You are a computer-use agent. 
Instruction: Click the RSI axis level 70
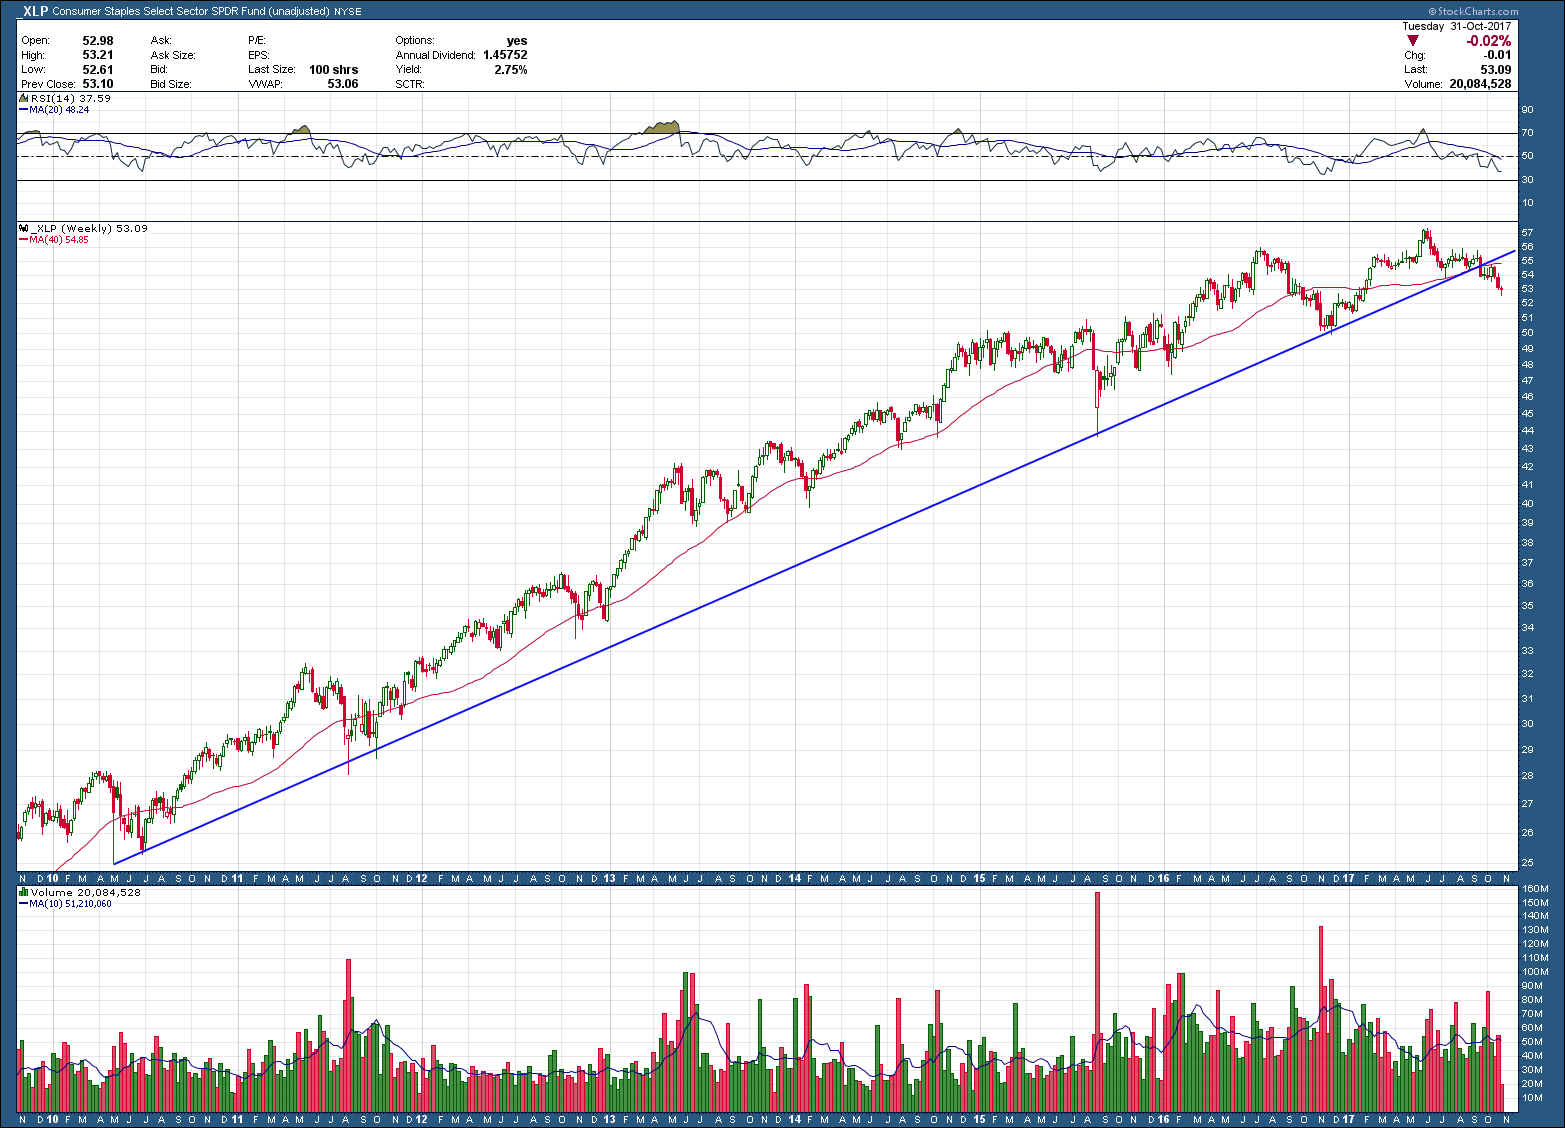(x=1527, y=133)
